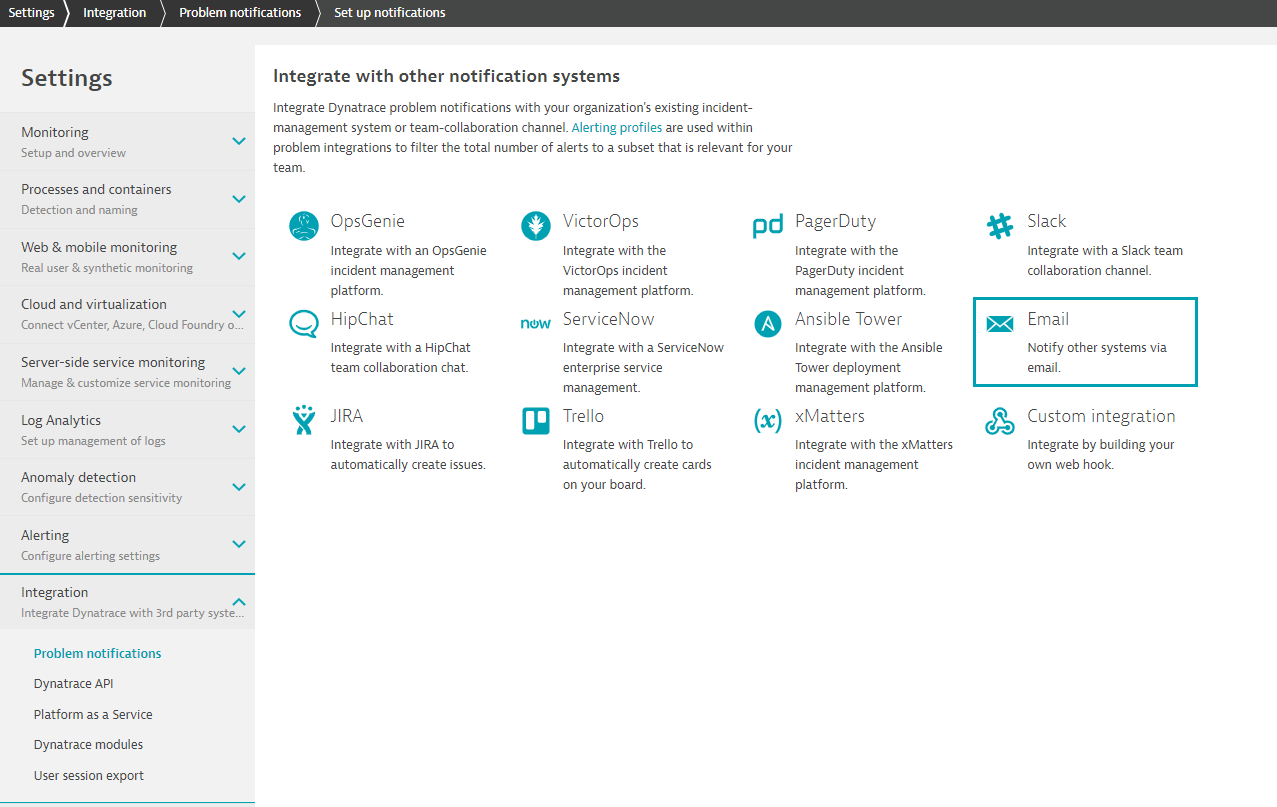1277x807 pixels.
Task: Expand the Alerting section chevron
Action: (239, 544)
